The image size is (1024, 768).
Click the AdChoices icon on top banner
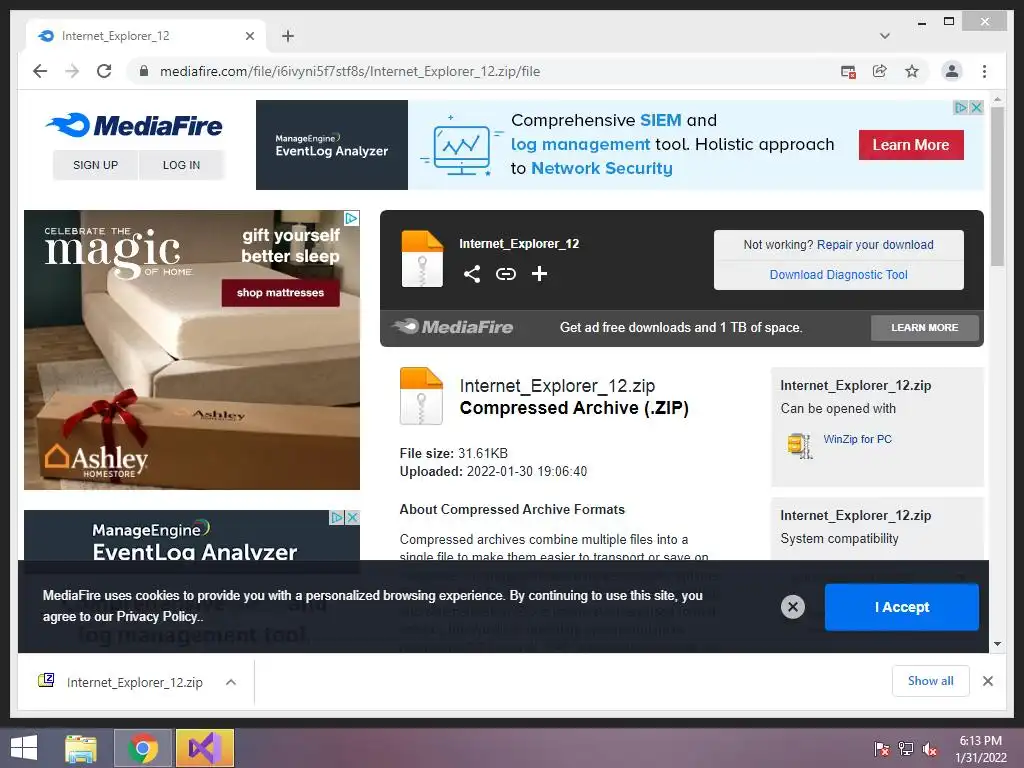click(961, 108)
